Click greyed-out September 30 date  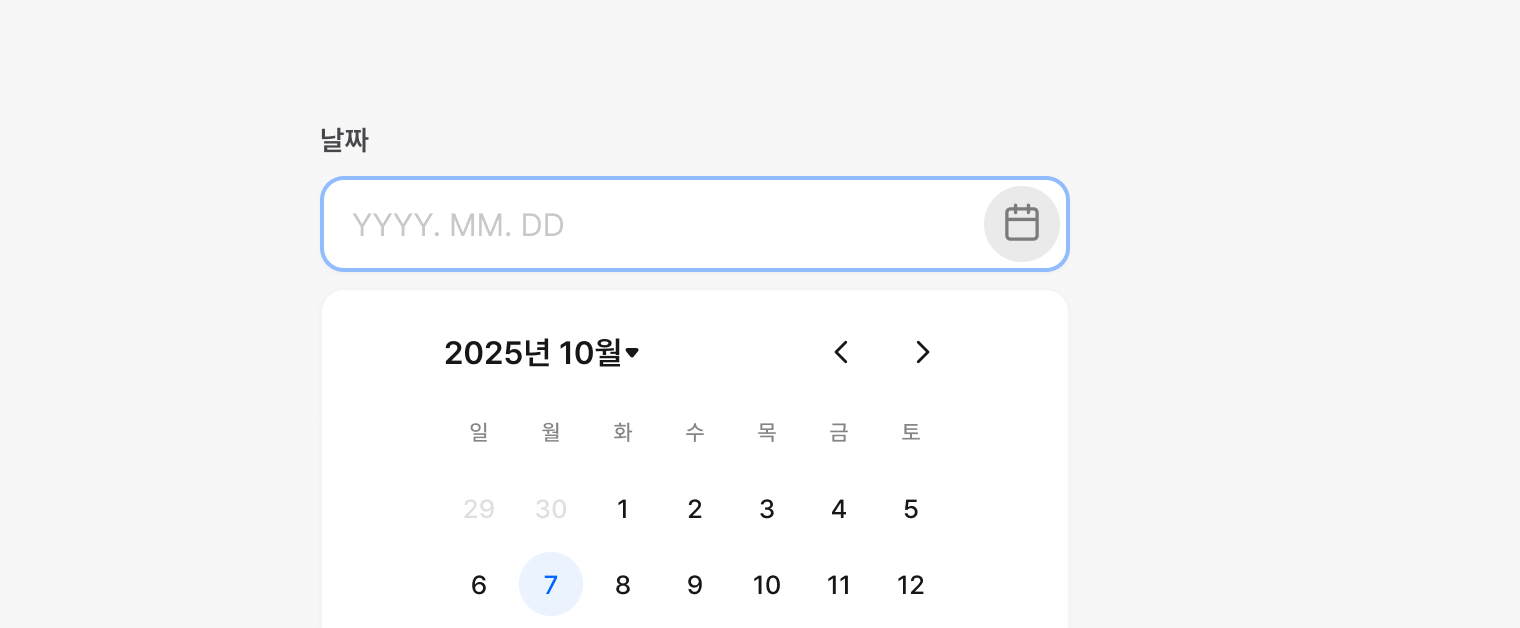(x=551, y=510)
